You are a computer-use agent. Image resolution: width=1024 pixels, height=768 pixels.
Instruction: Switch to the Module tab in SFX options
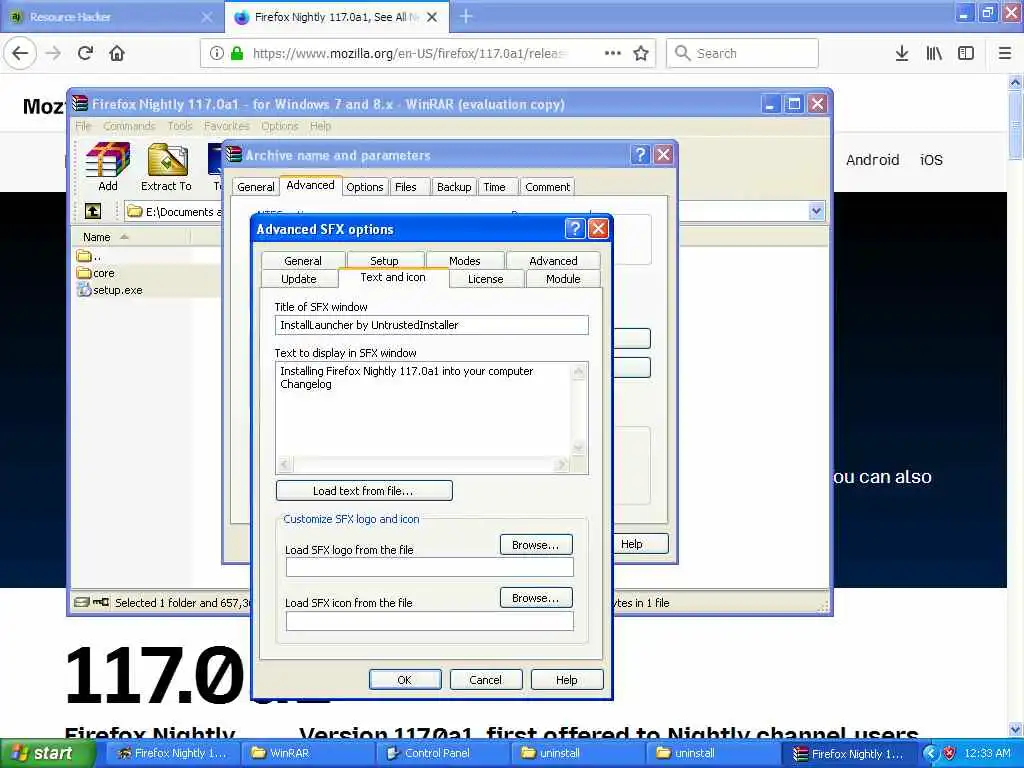click(x=563, y=279)
